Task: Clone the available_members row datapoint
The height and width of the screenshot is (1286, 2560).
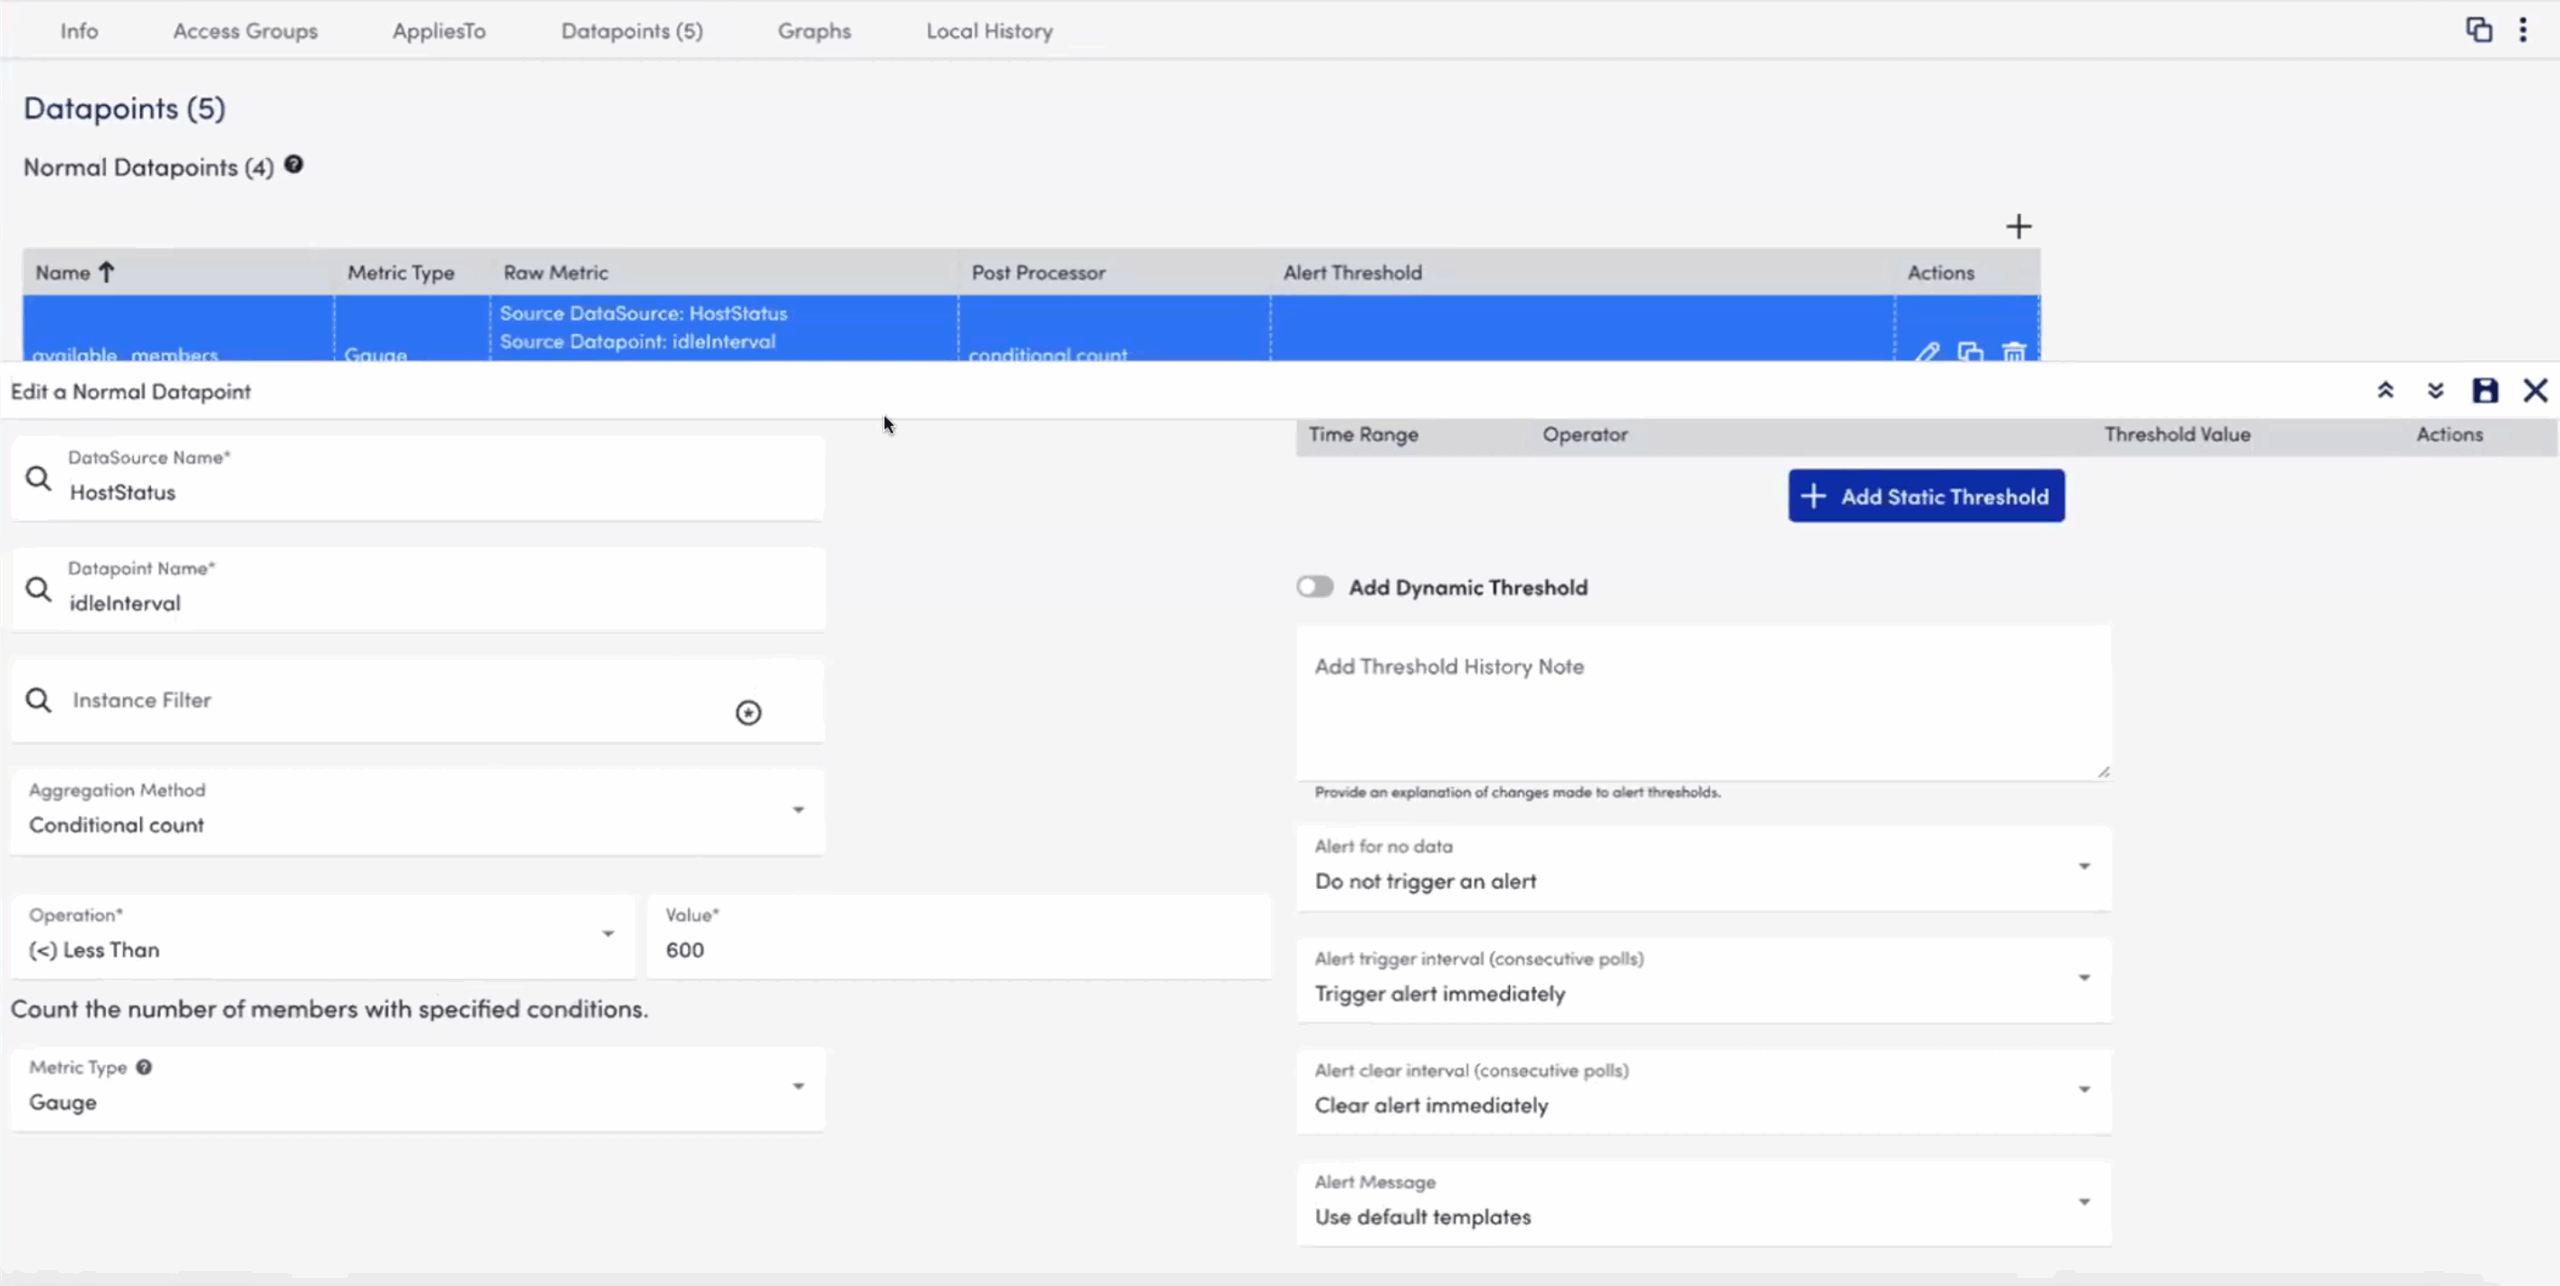Action: 1970,351
